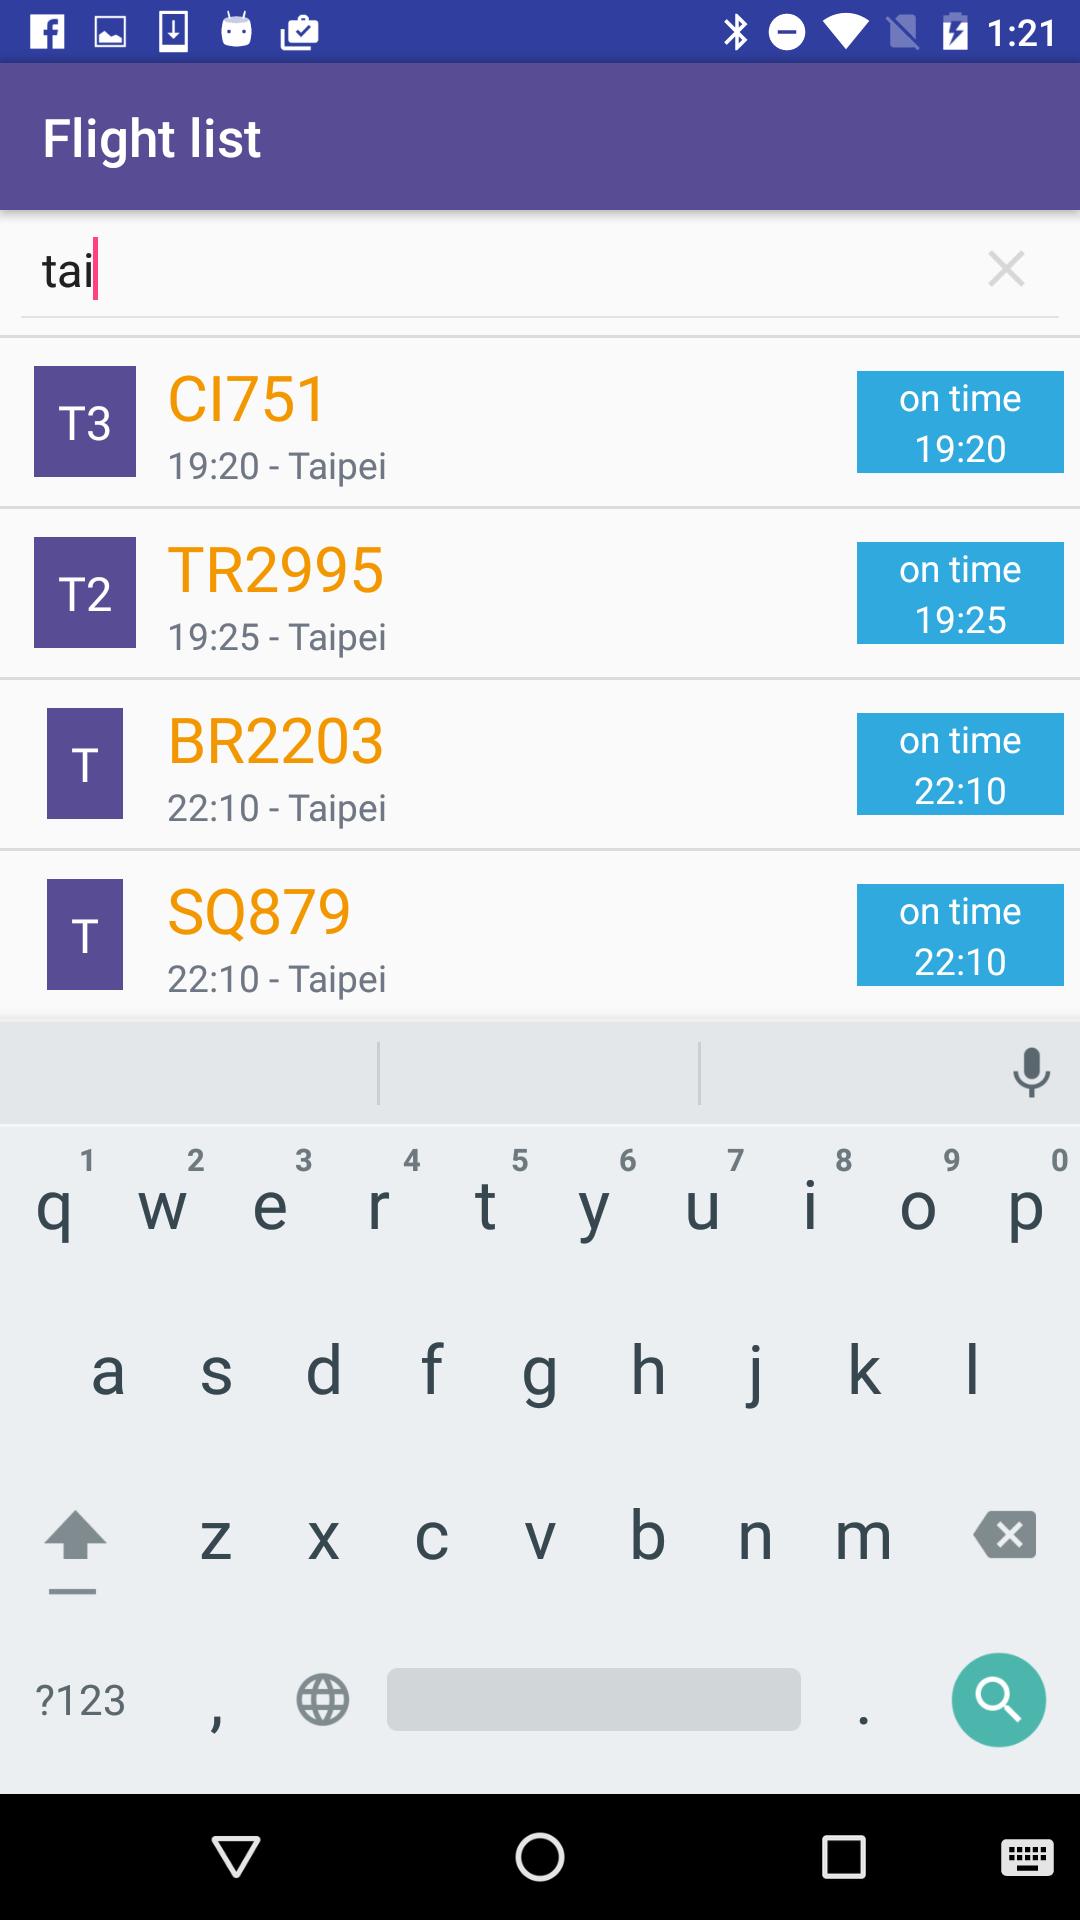The height and width of the screenshot is (1920, 1080).
Task: Tap the T3 terminal badge
Action: point(85,422)
